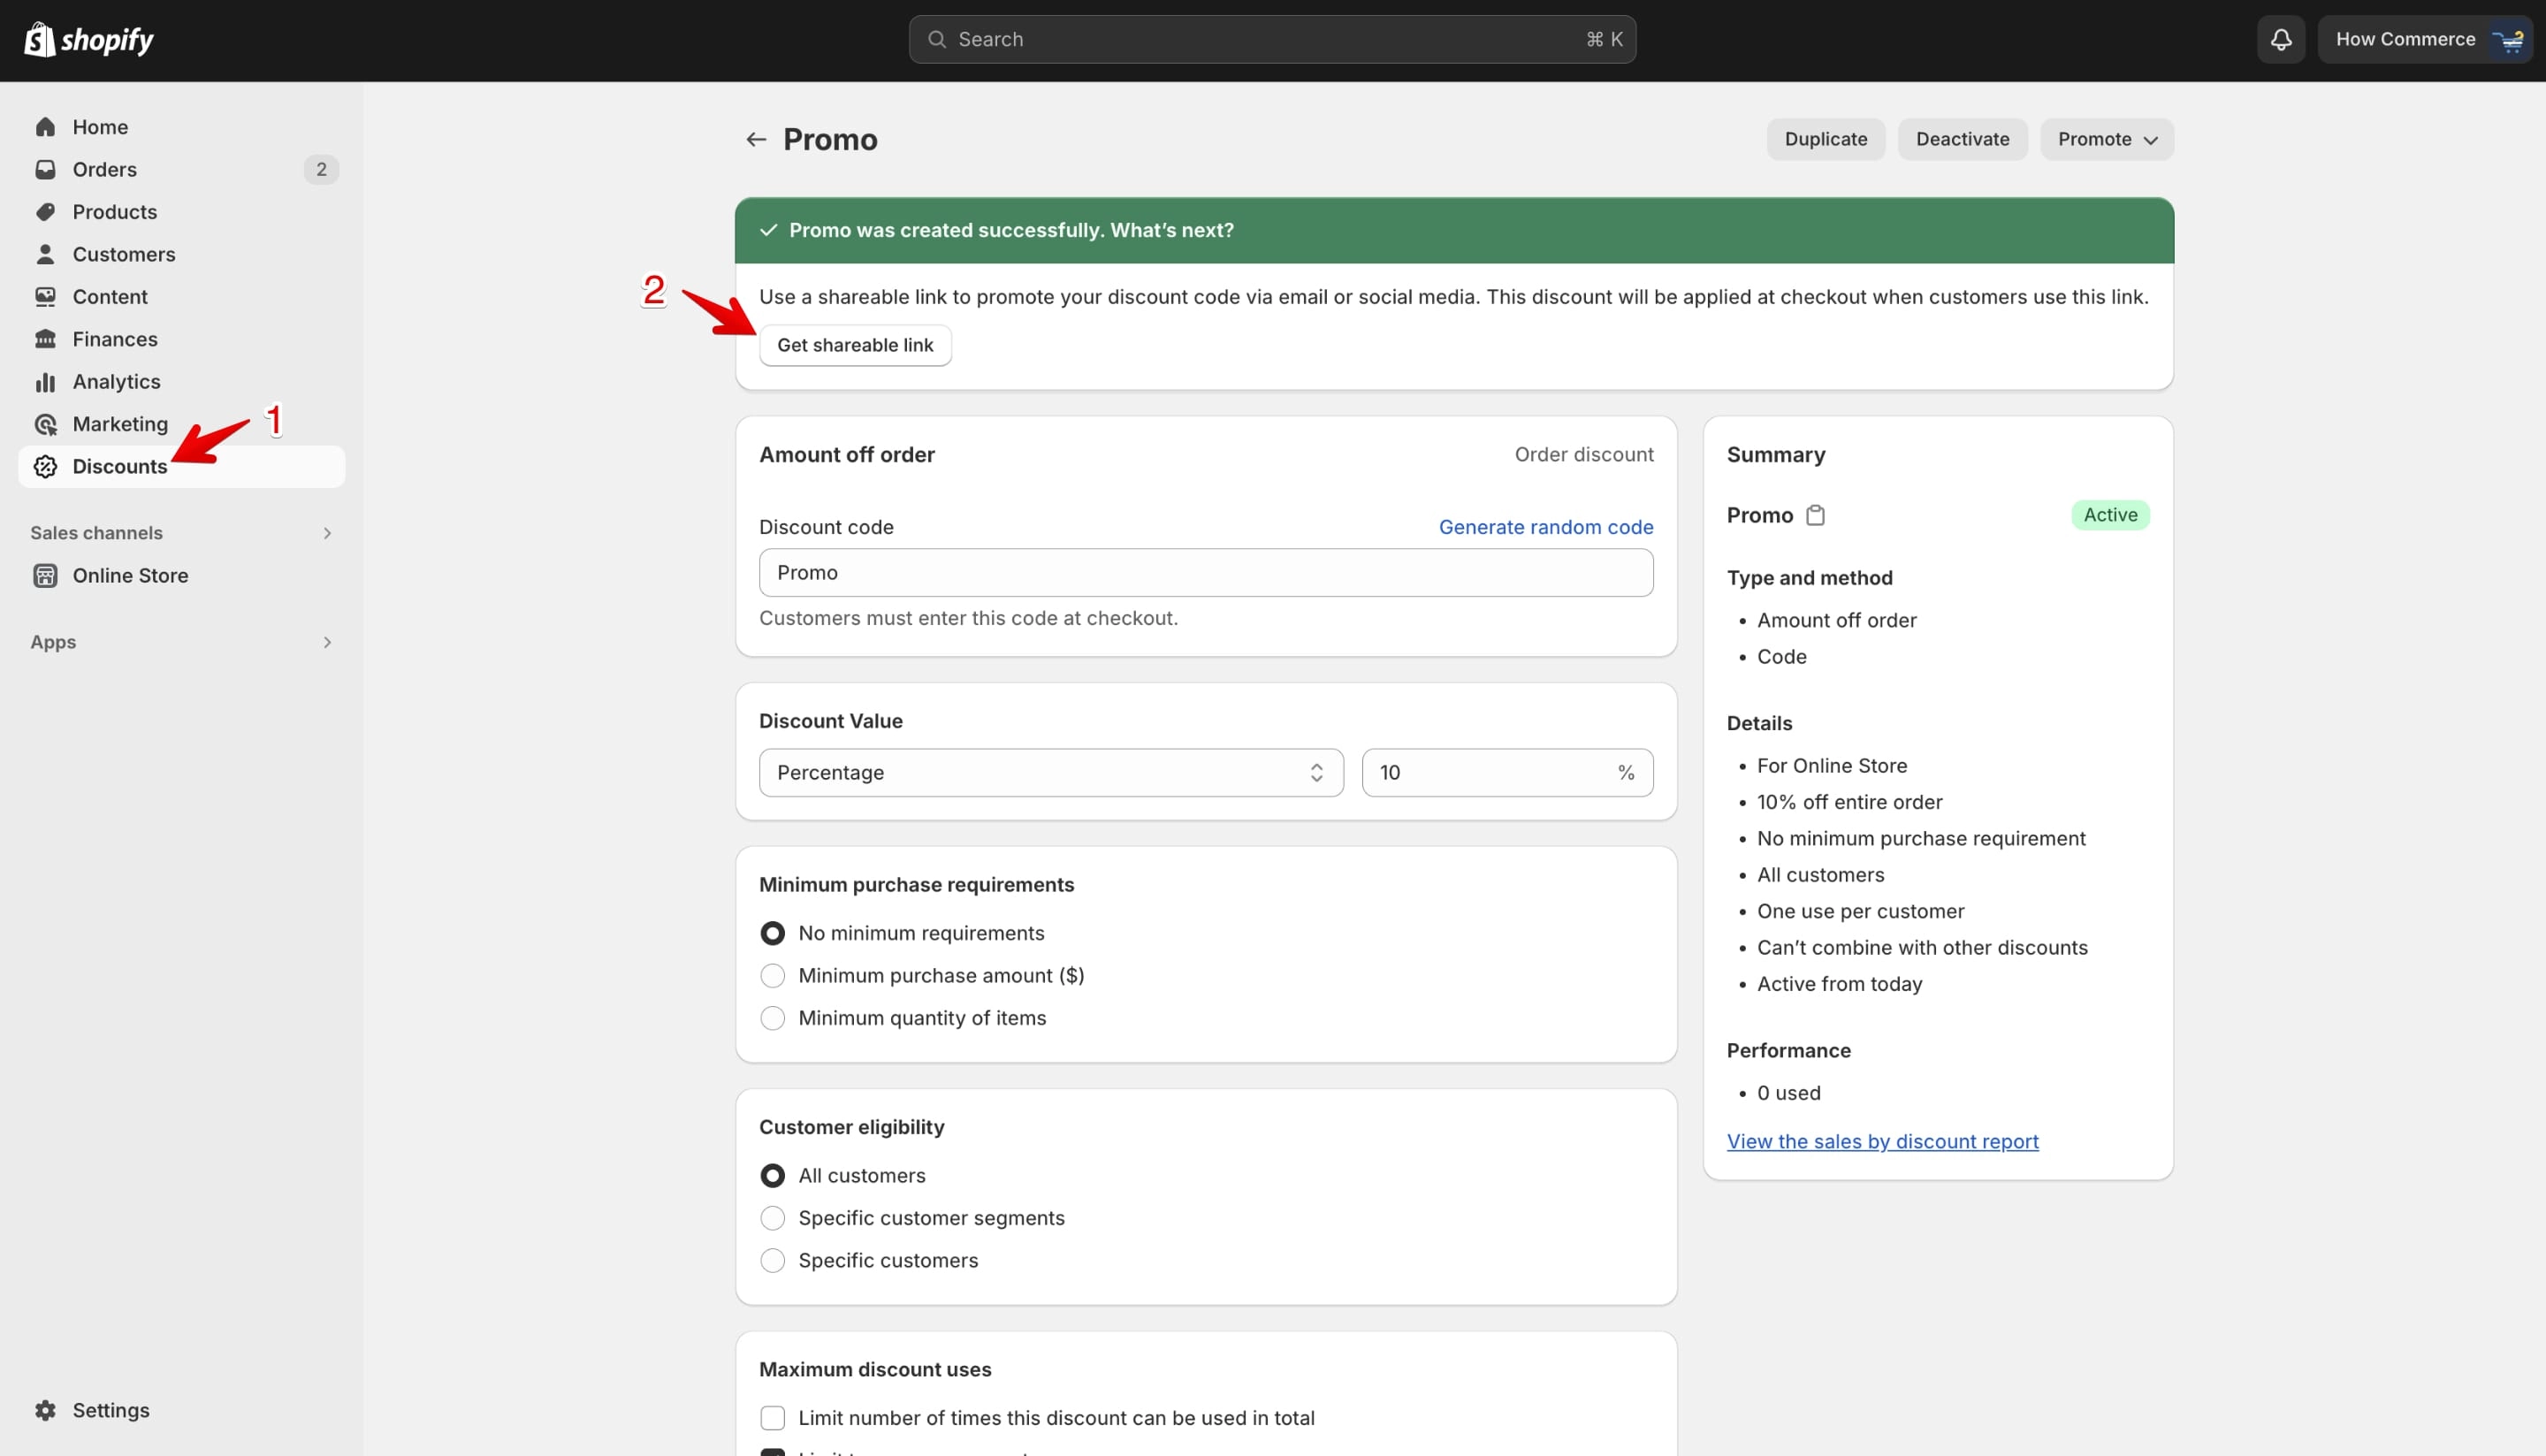Screen dimensions: 2546x1456
Task: Click the Discount code input field
Action: [1205, 573]
